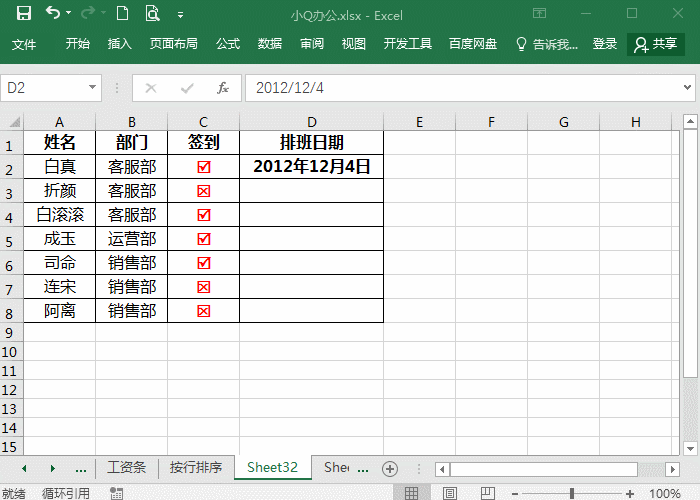Open Ribbon Display Options icon
700x500 pixels.
539,13
